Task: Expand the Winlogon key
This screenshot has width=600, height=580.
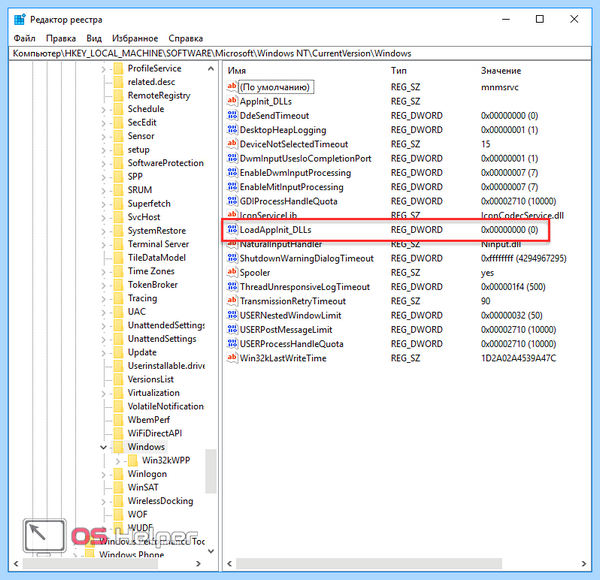Action: pos(103,474)
